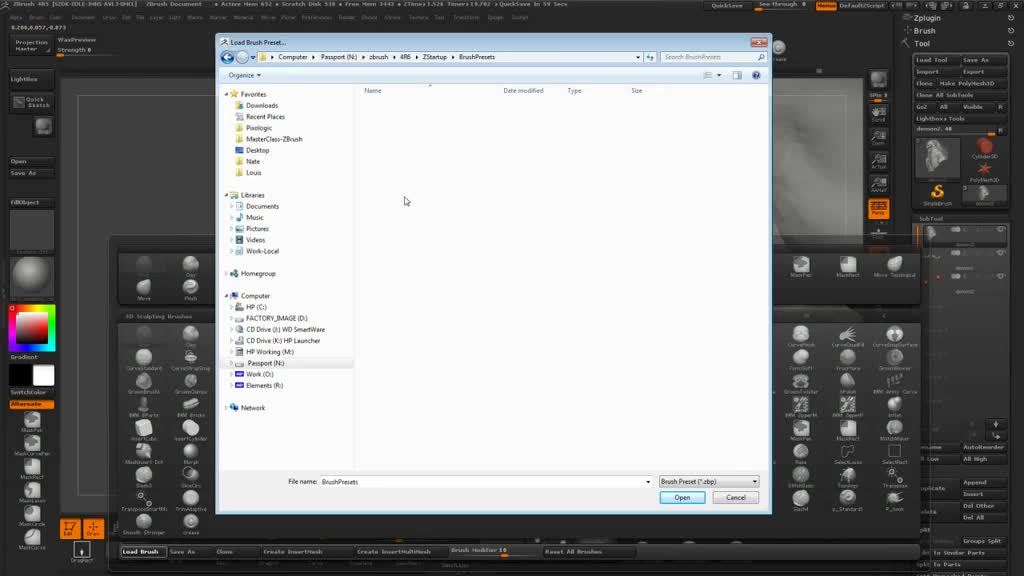Select the Cylinder3D tool
The width and height of the screenshot is (1024, 576).
[984, 147]
